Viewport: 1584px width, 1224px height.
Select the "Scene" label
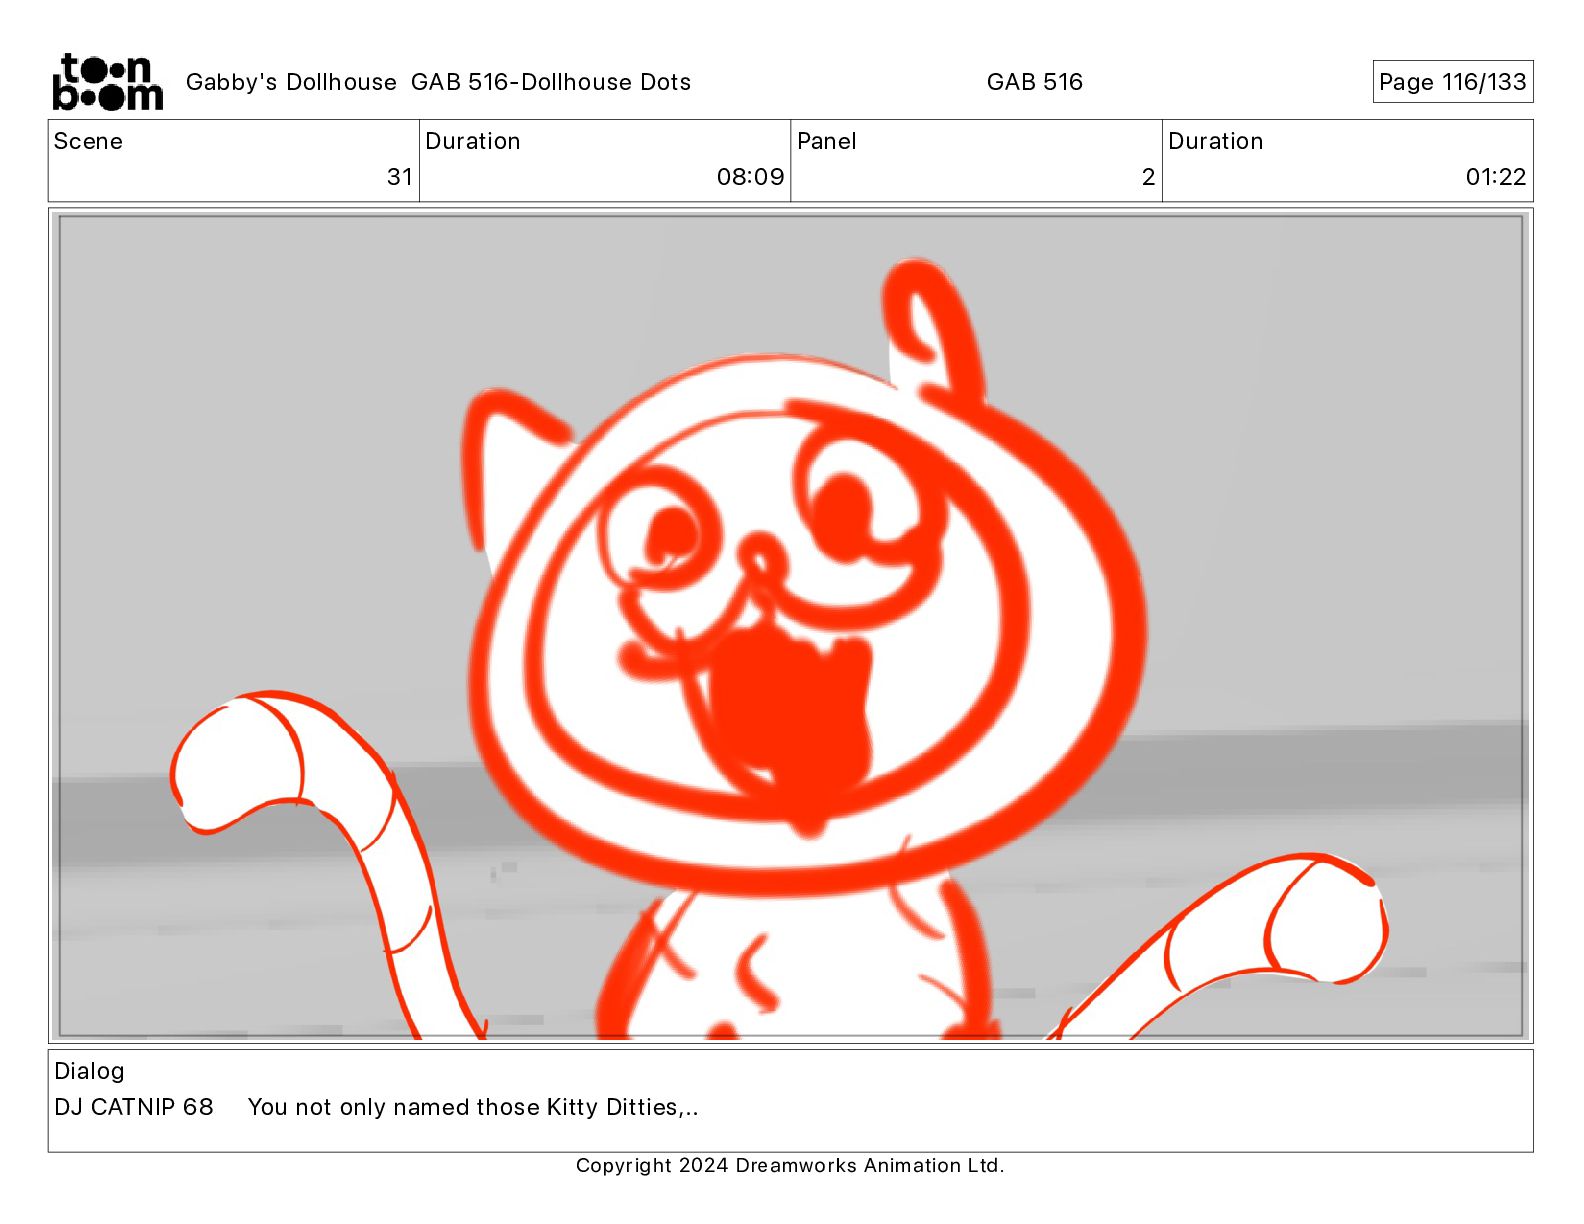pyautogui.click(x=88, y=141)
